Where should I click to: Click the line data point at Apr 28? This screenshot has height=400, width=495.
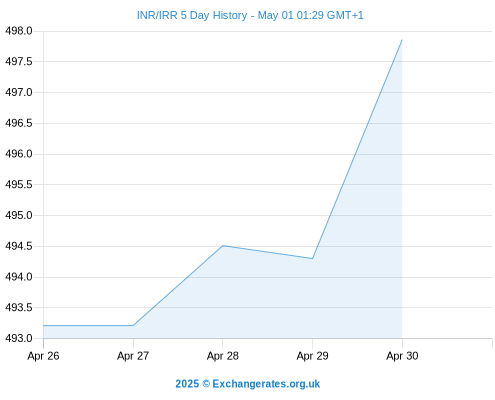click(x=223, y=246)
